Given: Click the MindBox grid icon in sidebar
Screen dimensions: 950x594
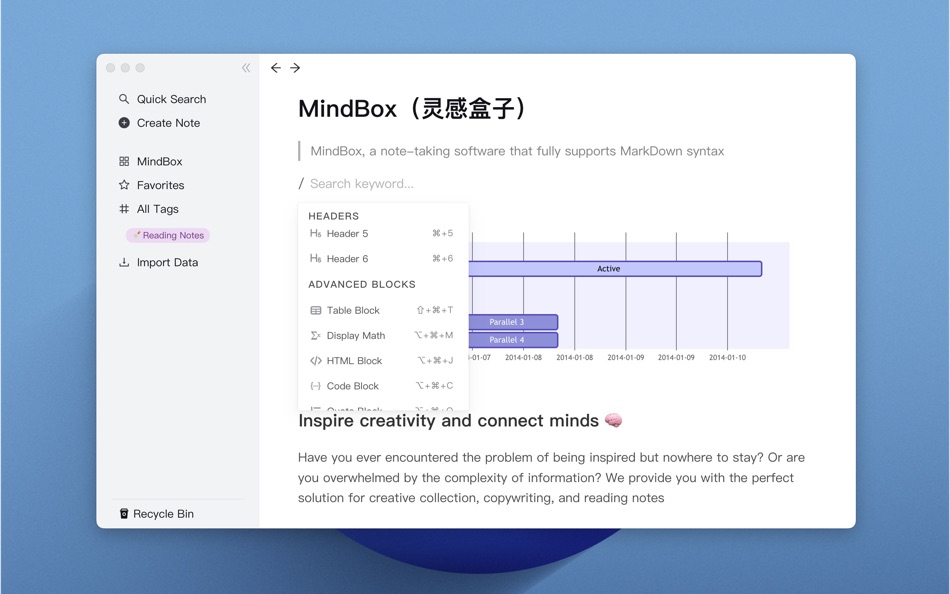Looking at the screenshot, I should (x=124, y=161).
